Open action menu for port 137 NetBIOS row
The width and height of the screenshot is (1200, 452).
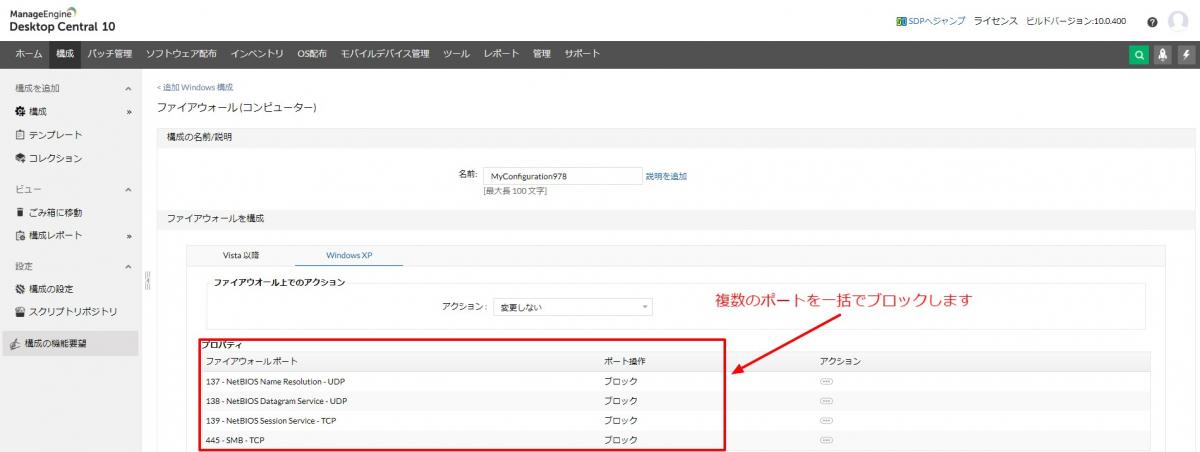click(x=826, y=381)
